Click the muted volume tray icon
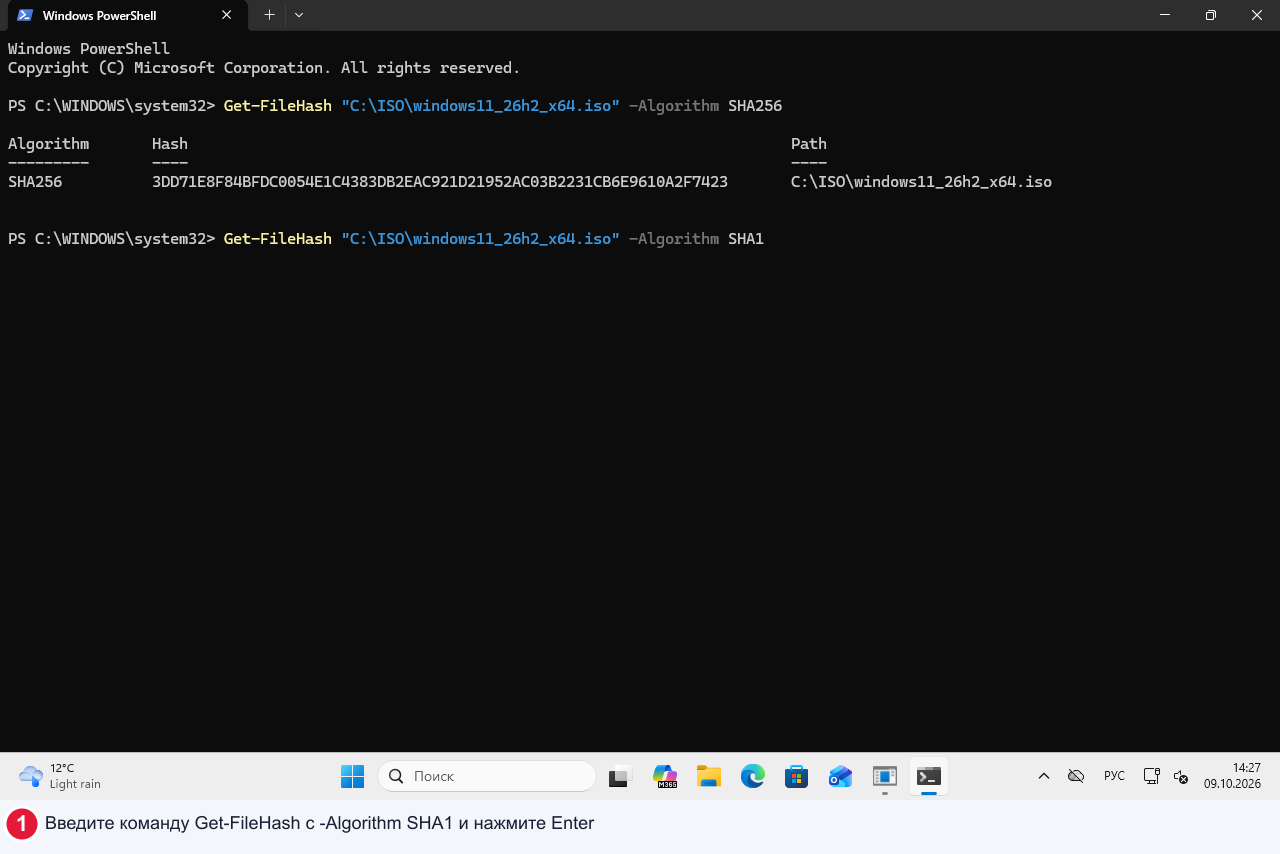This screenshot has height=854, width=1280. [x=1181, y=776]
